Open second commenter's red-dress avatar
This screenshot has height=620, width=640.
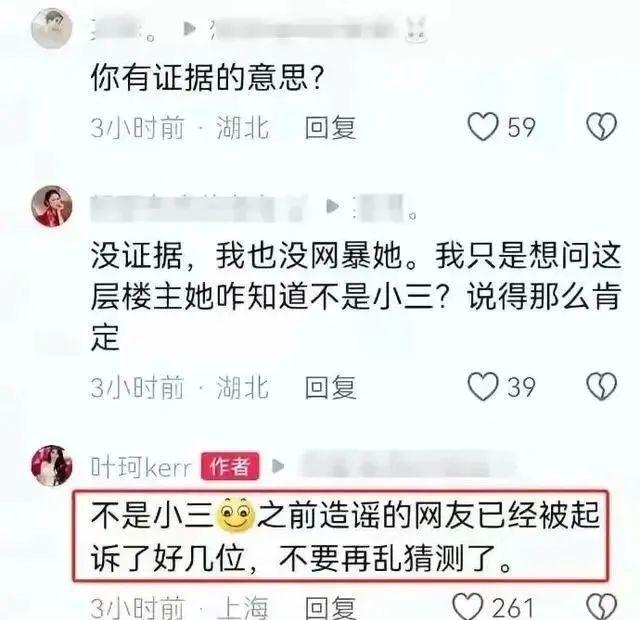tap(52, 206)
